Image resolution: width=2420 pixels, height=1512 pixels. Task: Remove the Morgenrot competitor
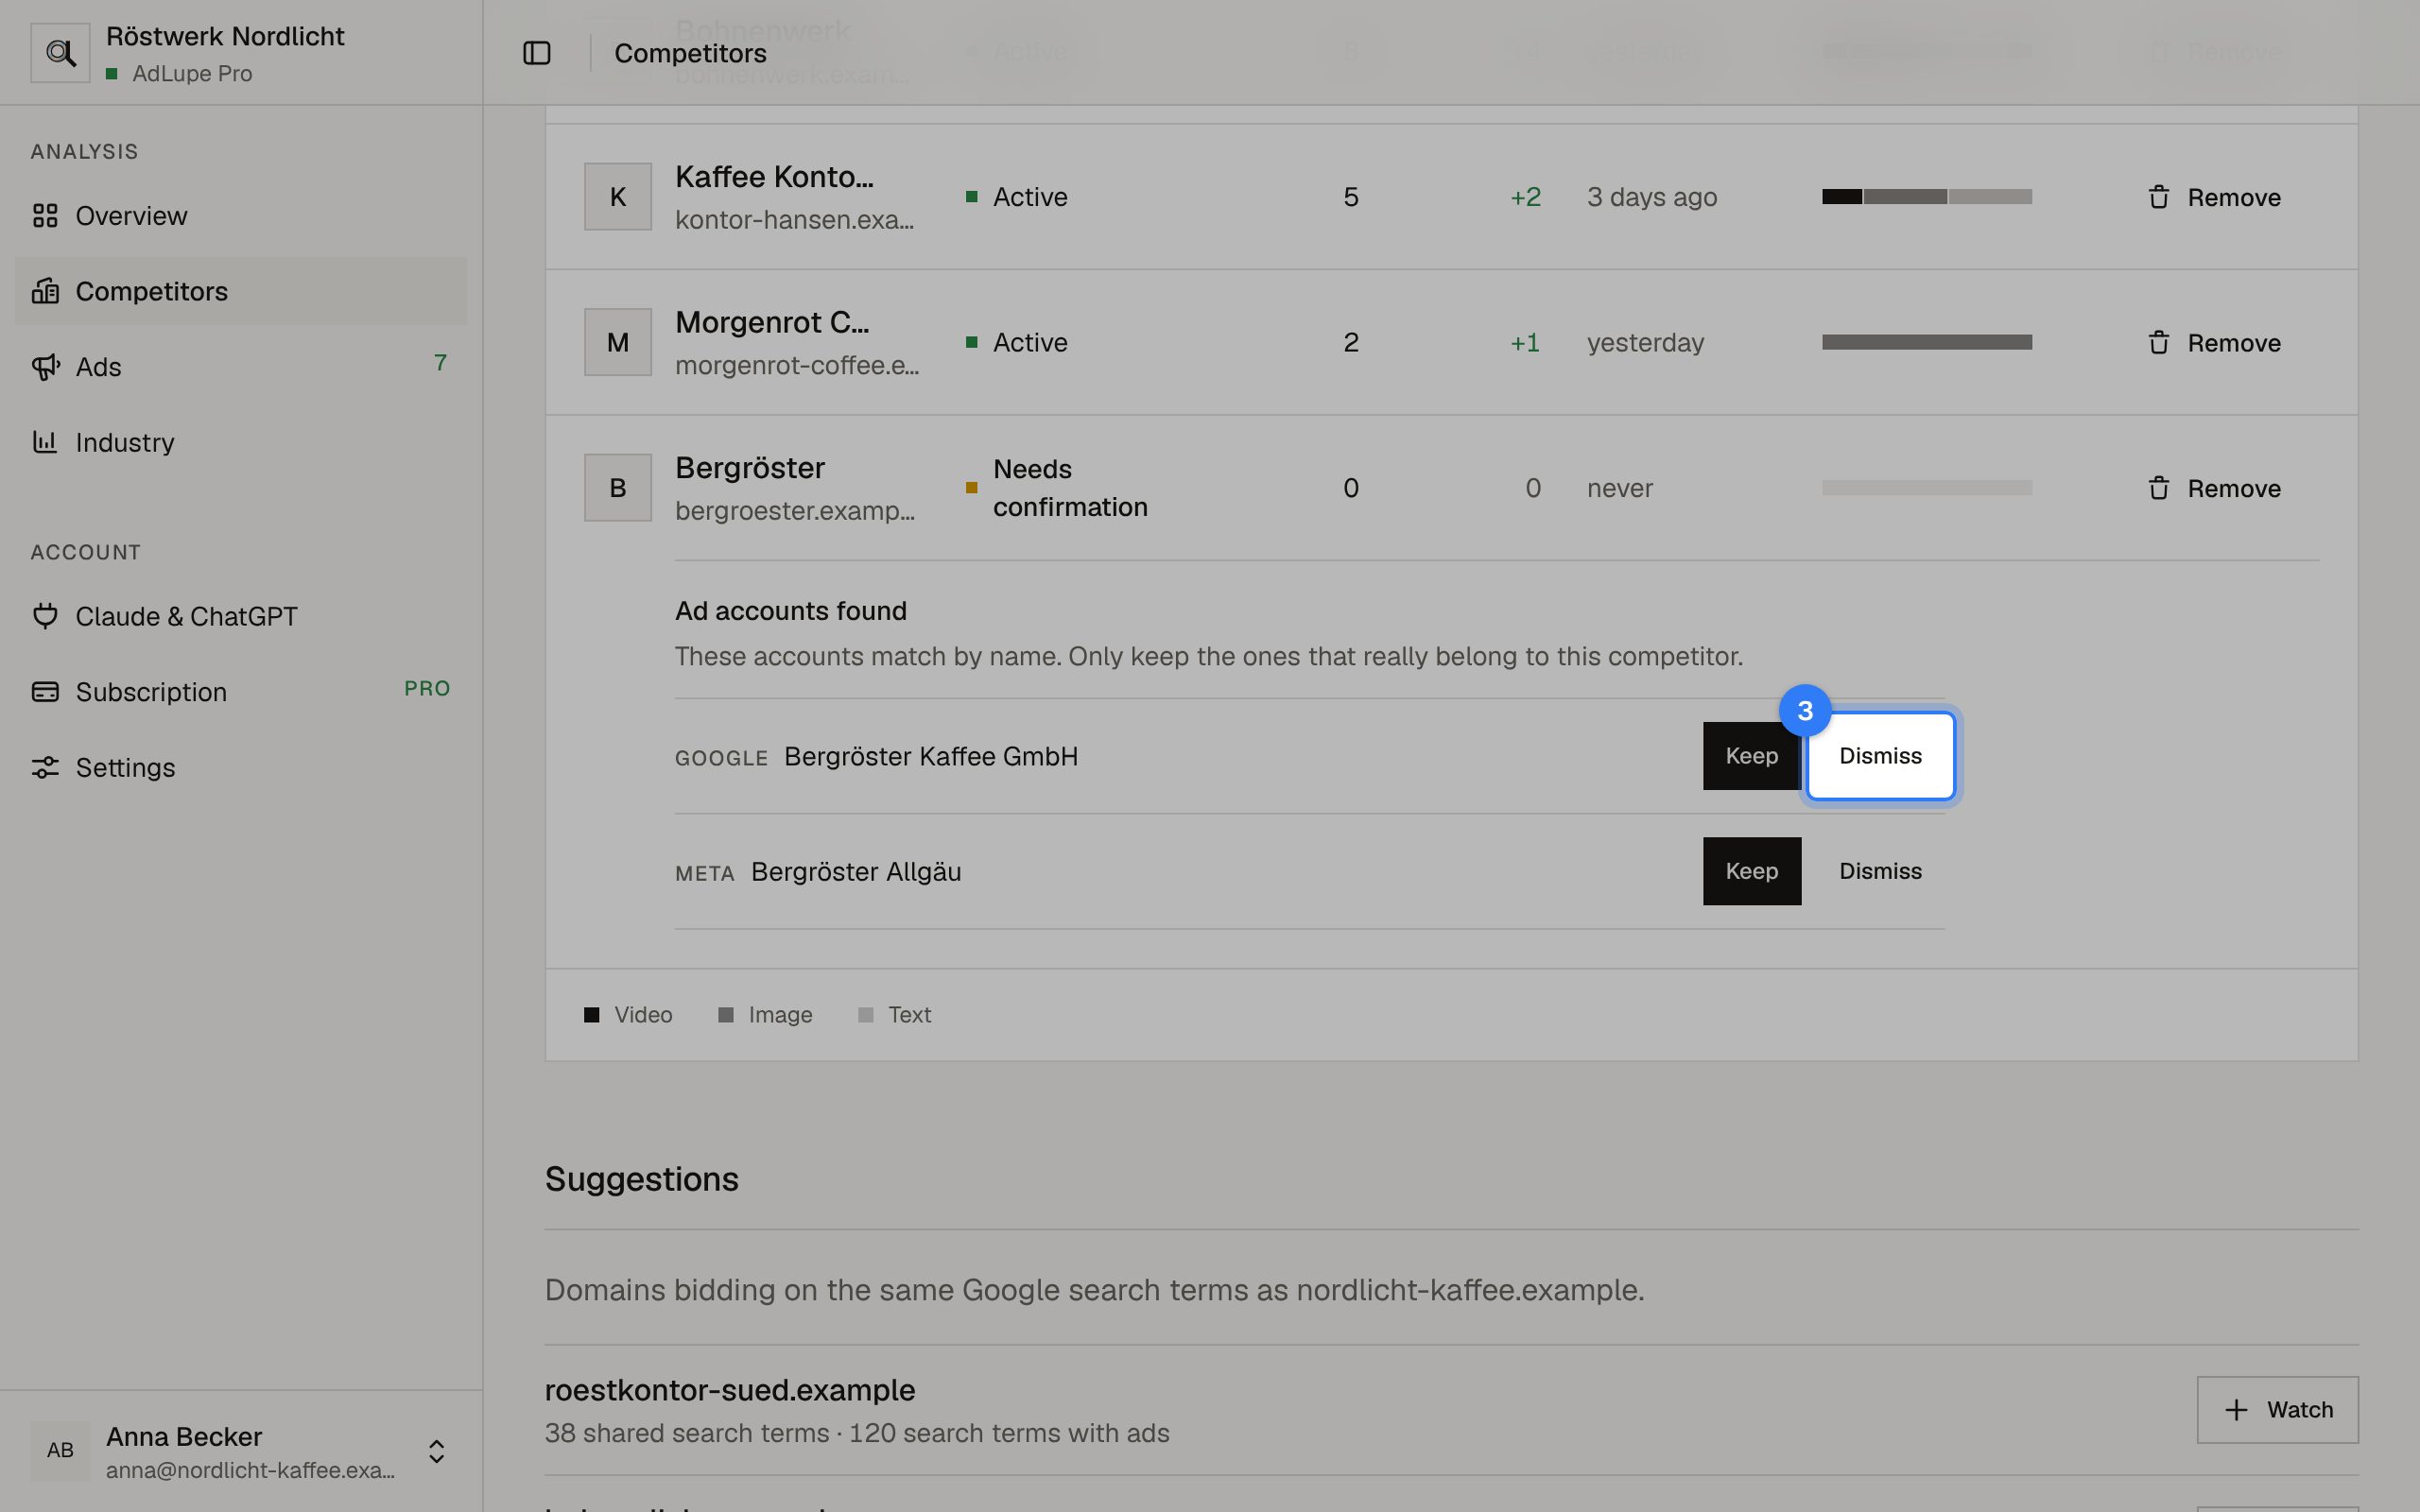pyautogui.click(x=2214, y=343)
